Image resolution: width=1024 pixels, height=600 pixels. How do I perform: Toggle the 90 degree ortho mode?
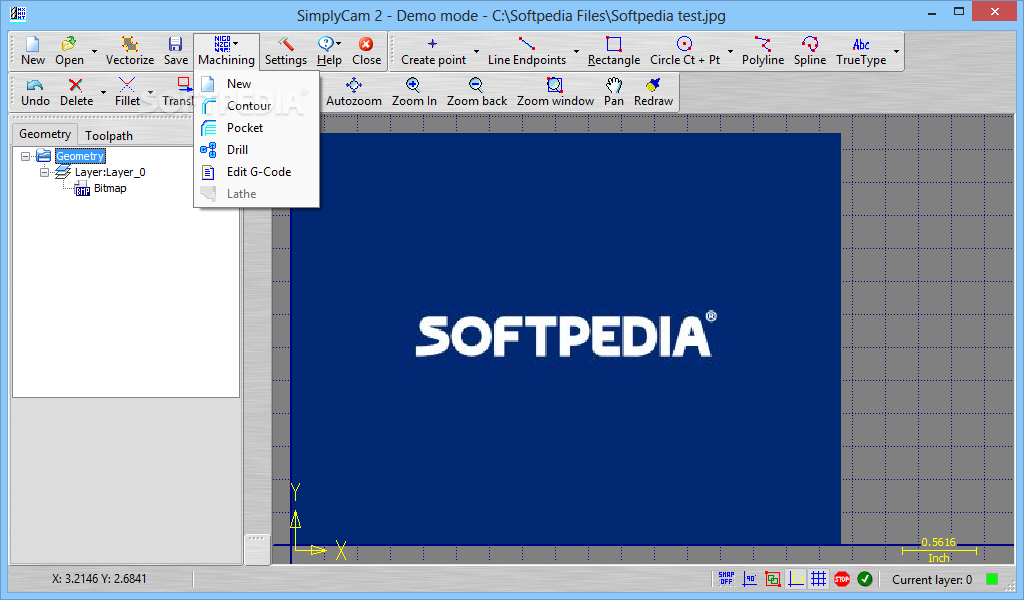click(x=750, y=579)
